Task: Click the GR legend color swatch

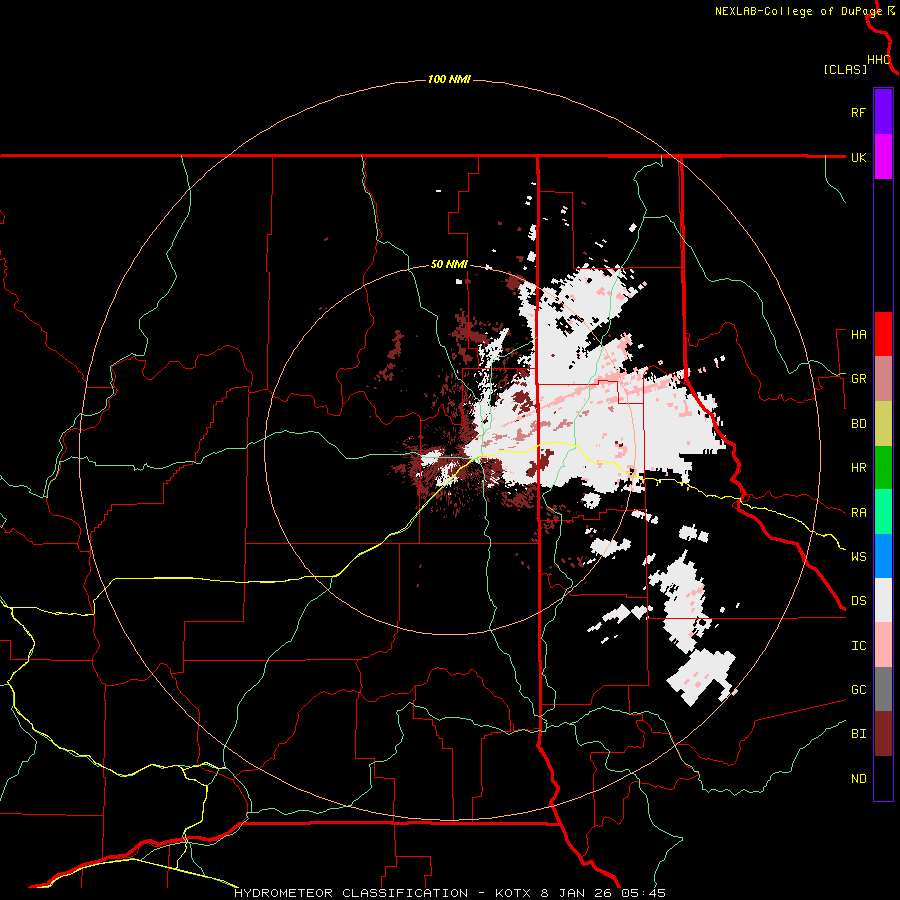Action: coord(883,378)
